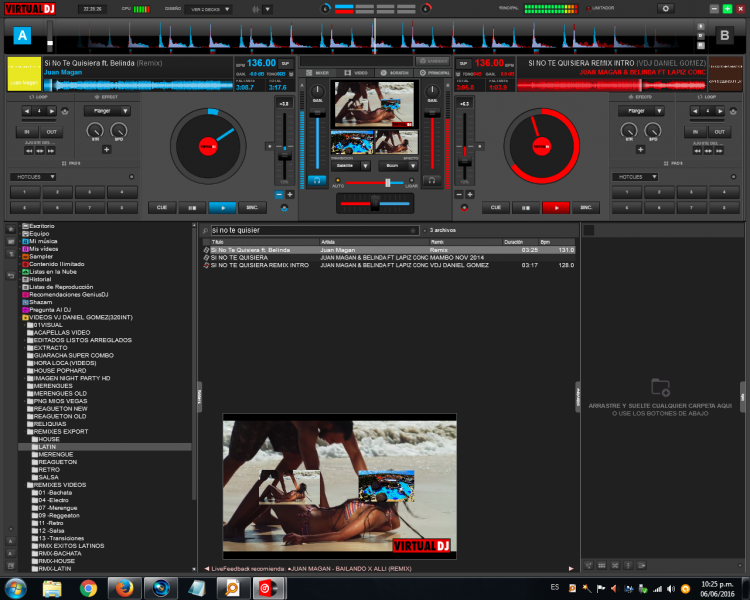Open Chrome from the taskbar

click(88, 588)
